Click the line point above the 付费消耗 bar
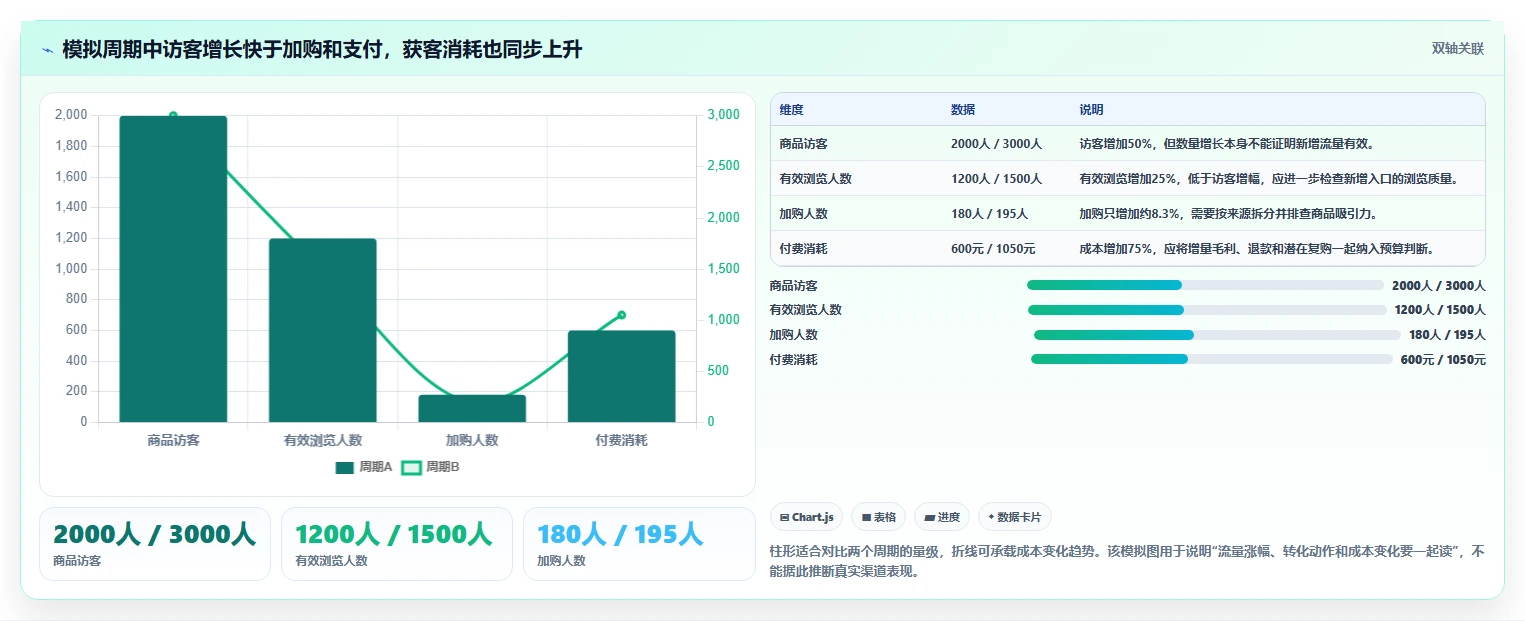The width and height of the screenshot is (1525, 621). (x=621, y=315)
